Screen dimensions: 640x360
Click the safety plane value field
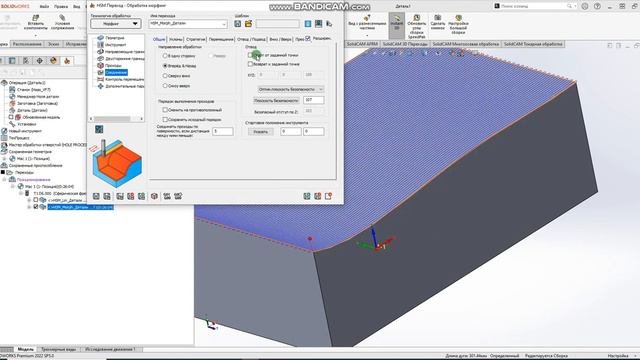(314, 100)
